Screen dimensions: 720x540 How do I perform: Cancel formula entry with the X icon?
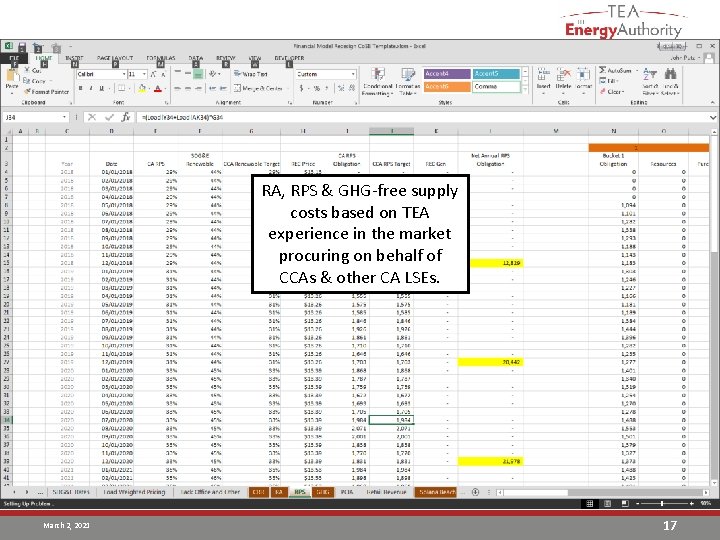coord(92,118)
